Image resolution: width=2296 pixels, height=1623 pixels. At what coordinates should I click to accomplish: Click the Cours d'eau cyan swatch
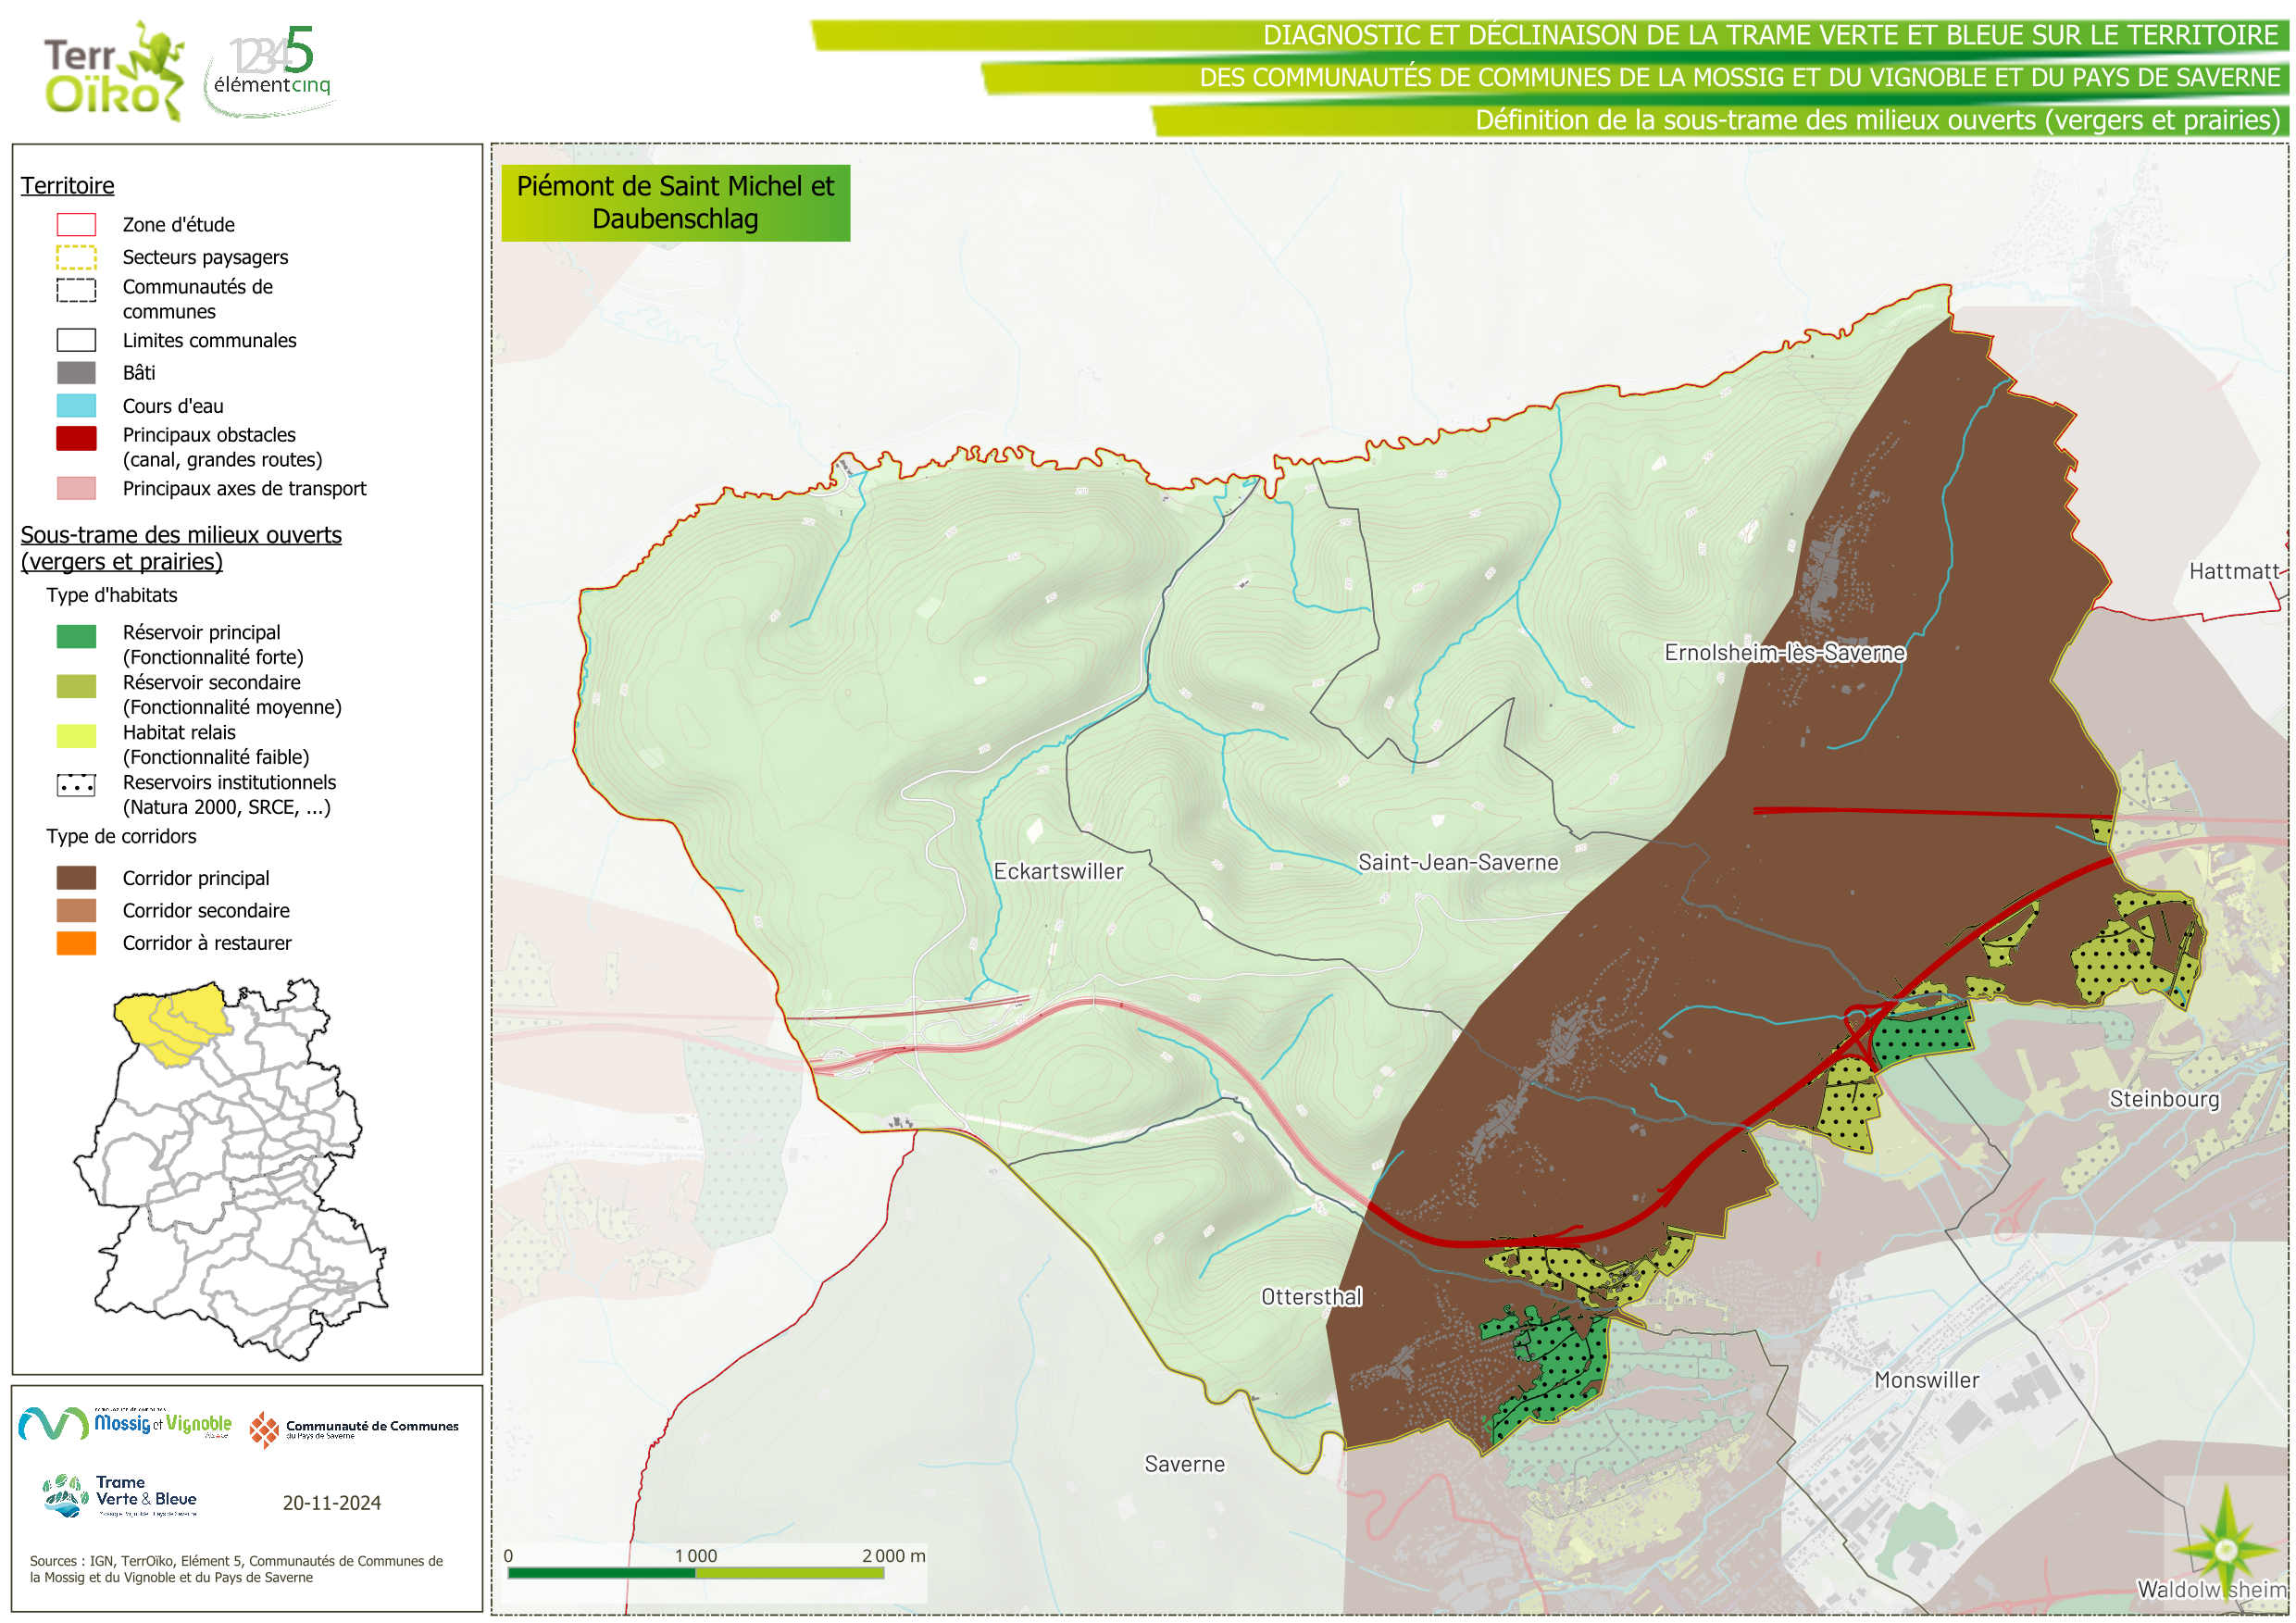tap(76, 405)
